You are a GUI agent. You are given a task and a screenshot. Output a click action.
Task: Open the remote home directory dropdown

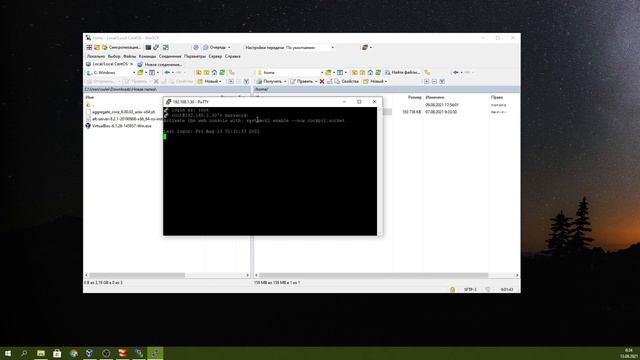coord(289,73)
